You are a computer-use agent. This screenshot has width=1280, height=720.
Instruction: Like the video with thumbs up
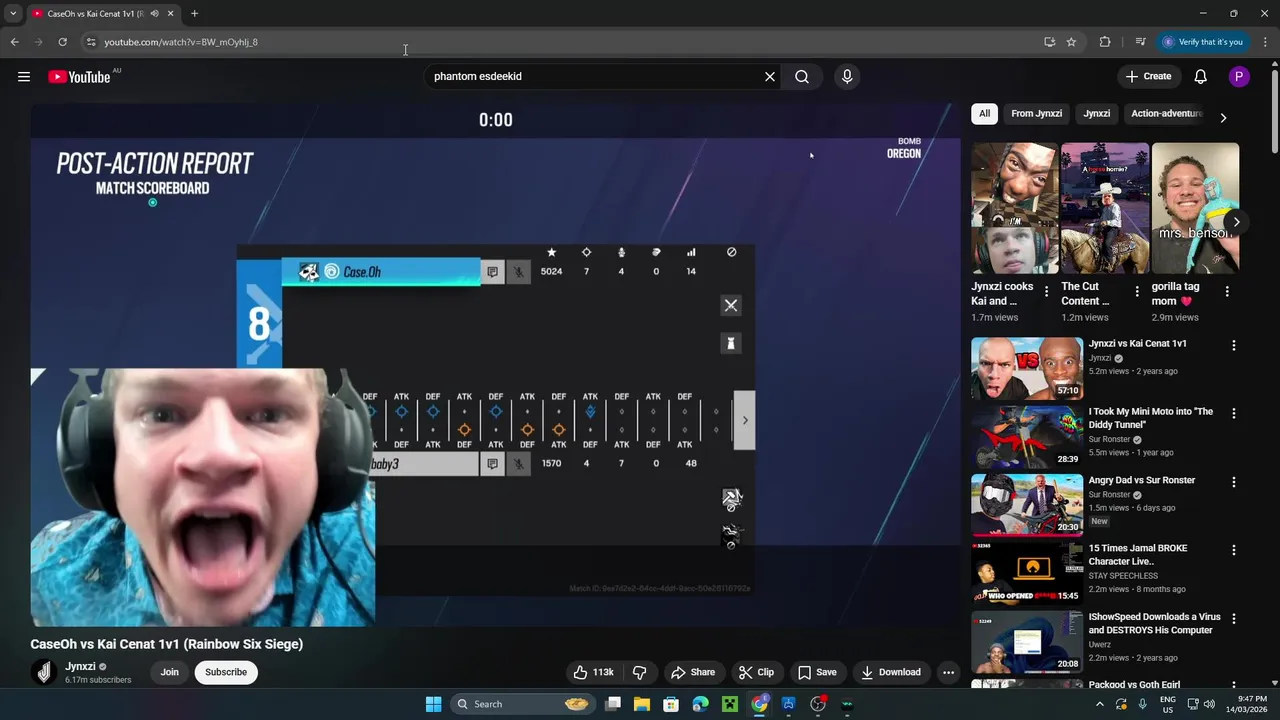[593, 672]
